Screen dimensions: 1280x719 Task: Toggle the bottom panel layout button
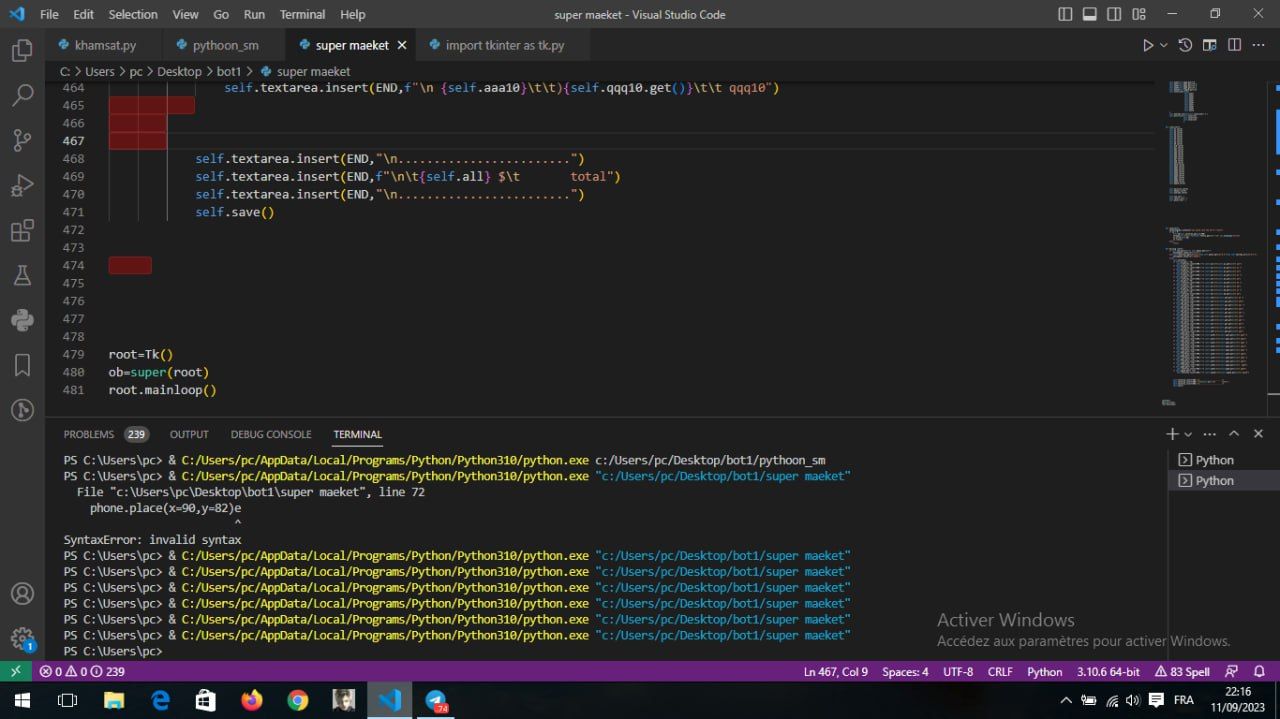point(1089,14)
